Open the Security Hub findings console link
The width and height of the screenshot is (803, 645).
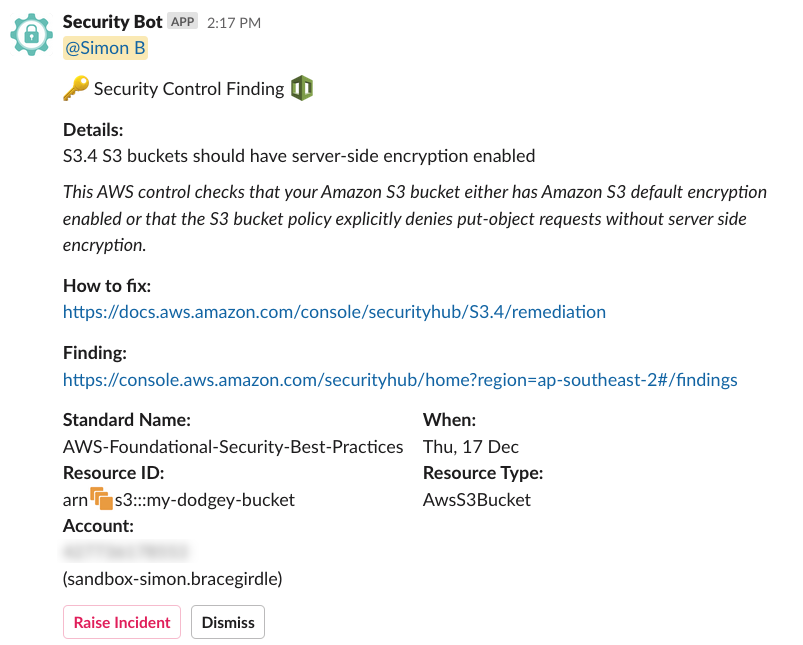[400, 380]
